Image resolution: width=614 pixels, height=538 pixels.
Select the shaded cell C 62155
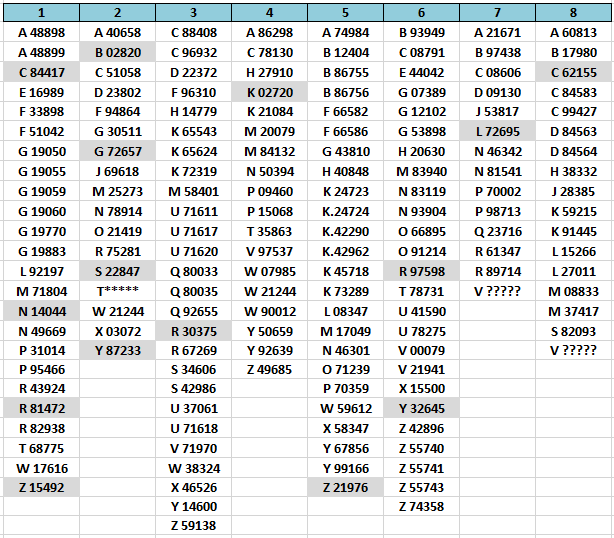[x=573, y=72]
